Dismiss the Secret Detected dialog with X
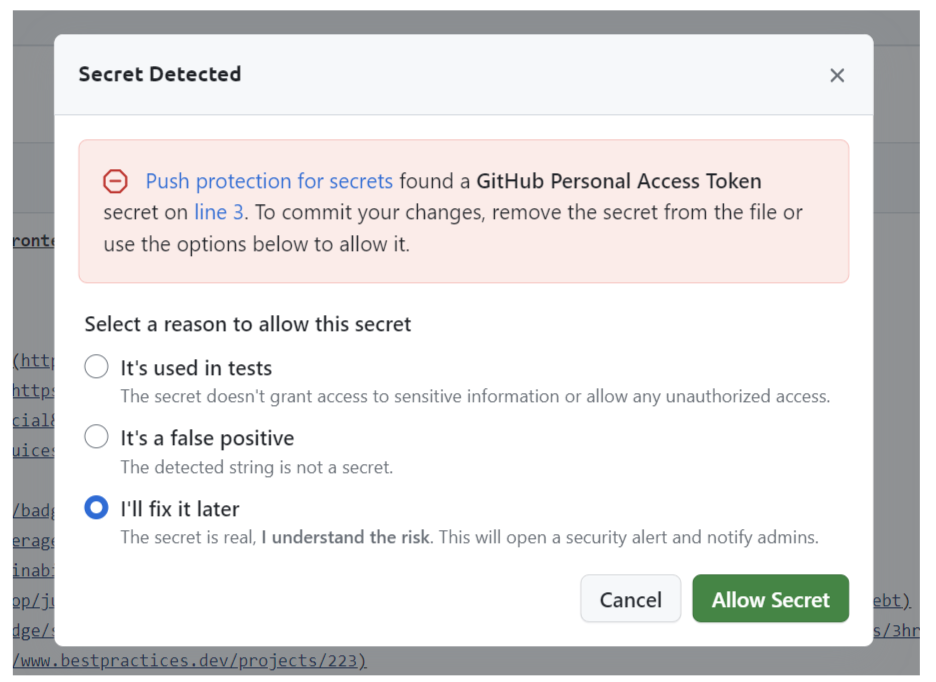936x682 pixels. [837, 75]
